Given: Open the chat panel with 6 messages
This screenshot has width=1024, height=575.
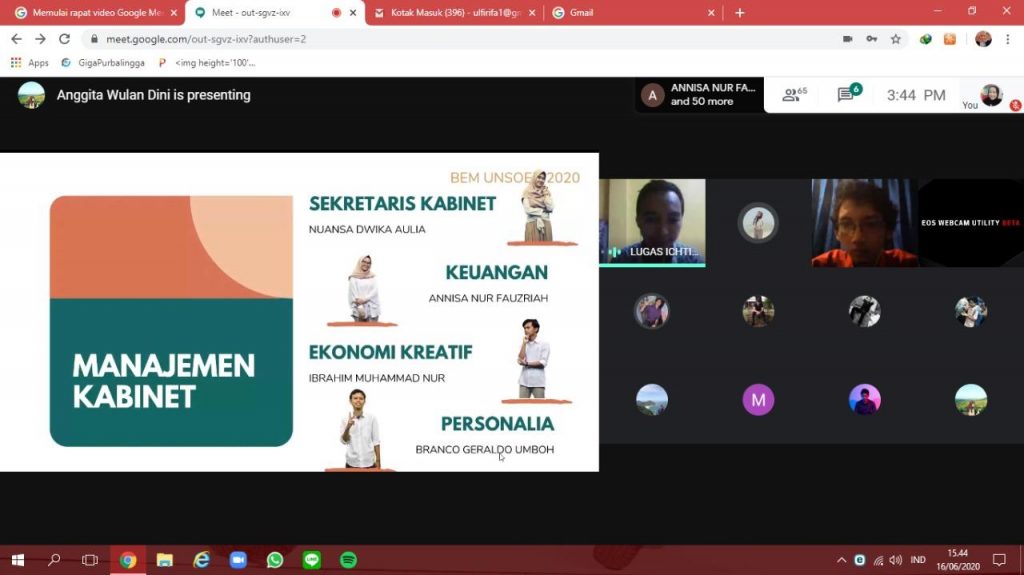Looking at the screenshot, I should point(847,95).
